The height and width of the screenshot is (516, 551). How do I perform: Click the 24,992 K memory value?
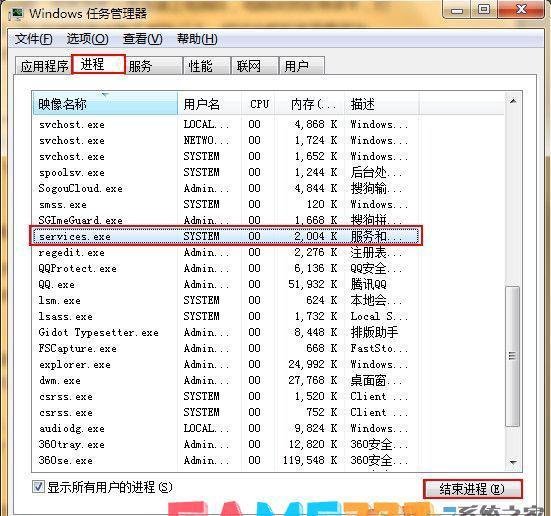click(312, 365)
